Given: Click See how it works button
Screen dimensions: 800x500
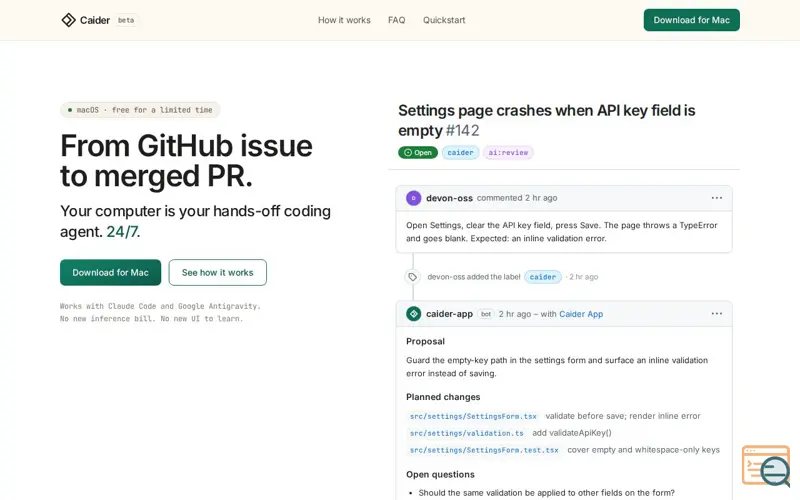Looking at the screenshot, I should [x=218, y=272].
